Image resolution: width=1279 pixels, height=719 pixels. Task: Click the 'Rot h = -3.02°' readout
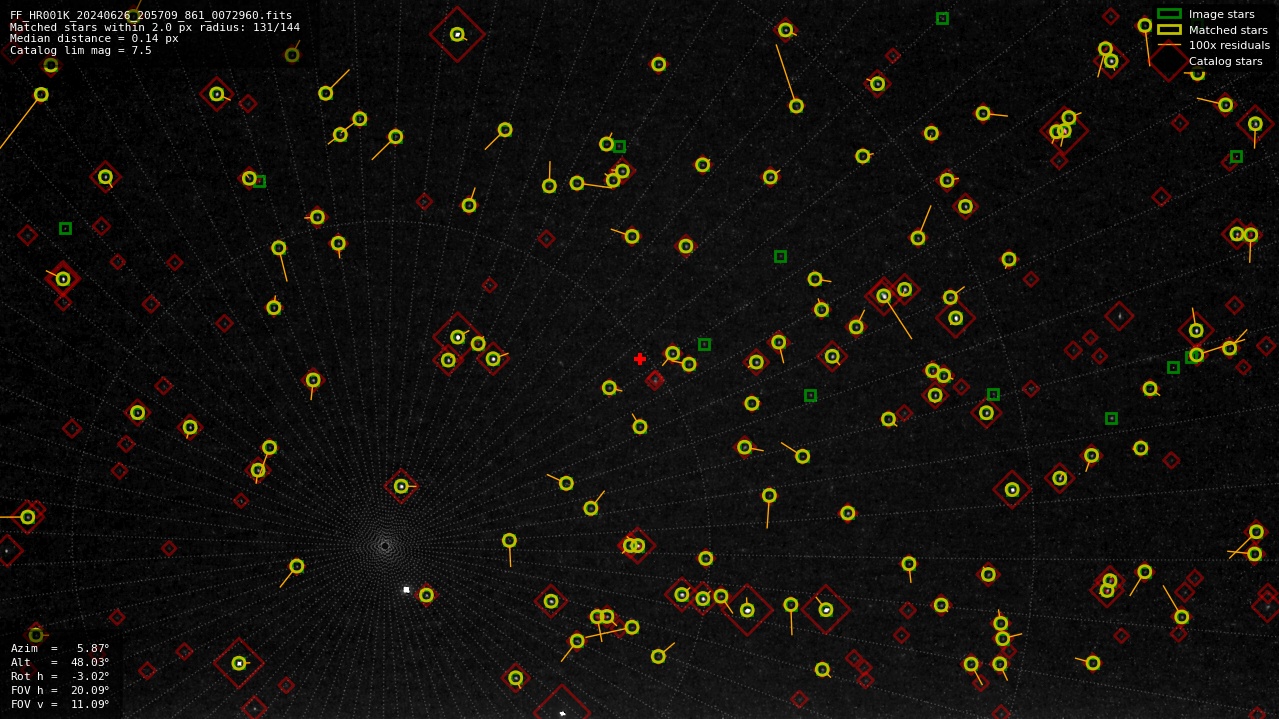(60, 676)
